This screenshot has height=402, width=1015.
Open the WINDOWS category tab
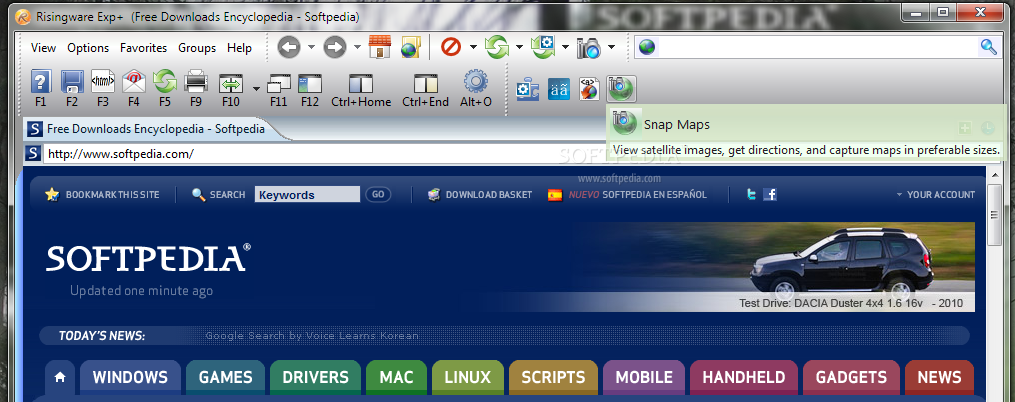[x=130, y=377]
